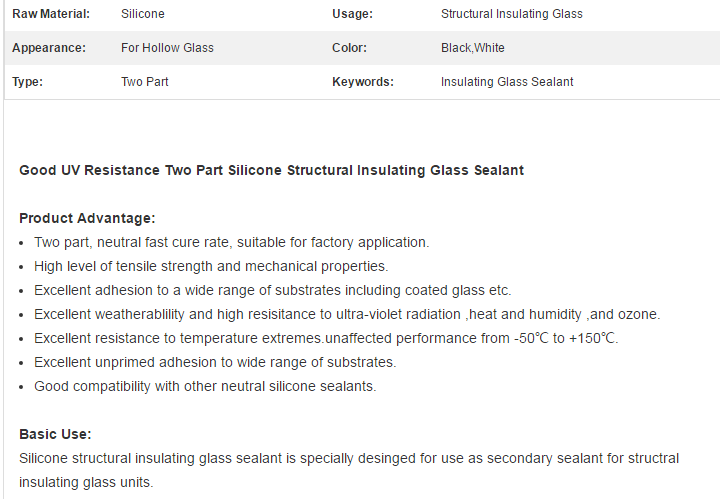Select the Silicone raw material value
Screen dimensions: 720x499
pos(143,14)
